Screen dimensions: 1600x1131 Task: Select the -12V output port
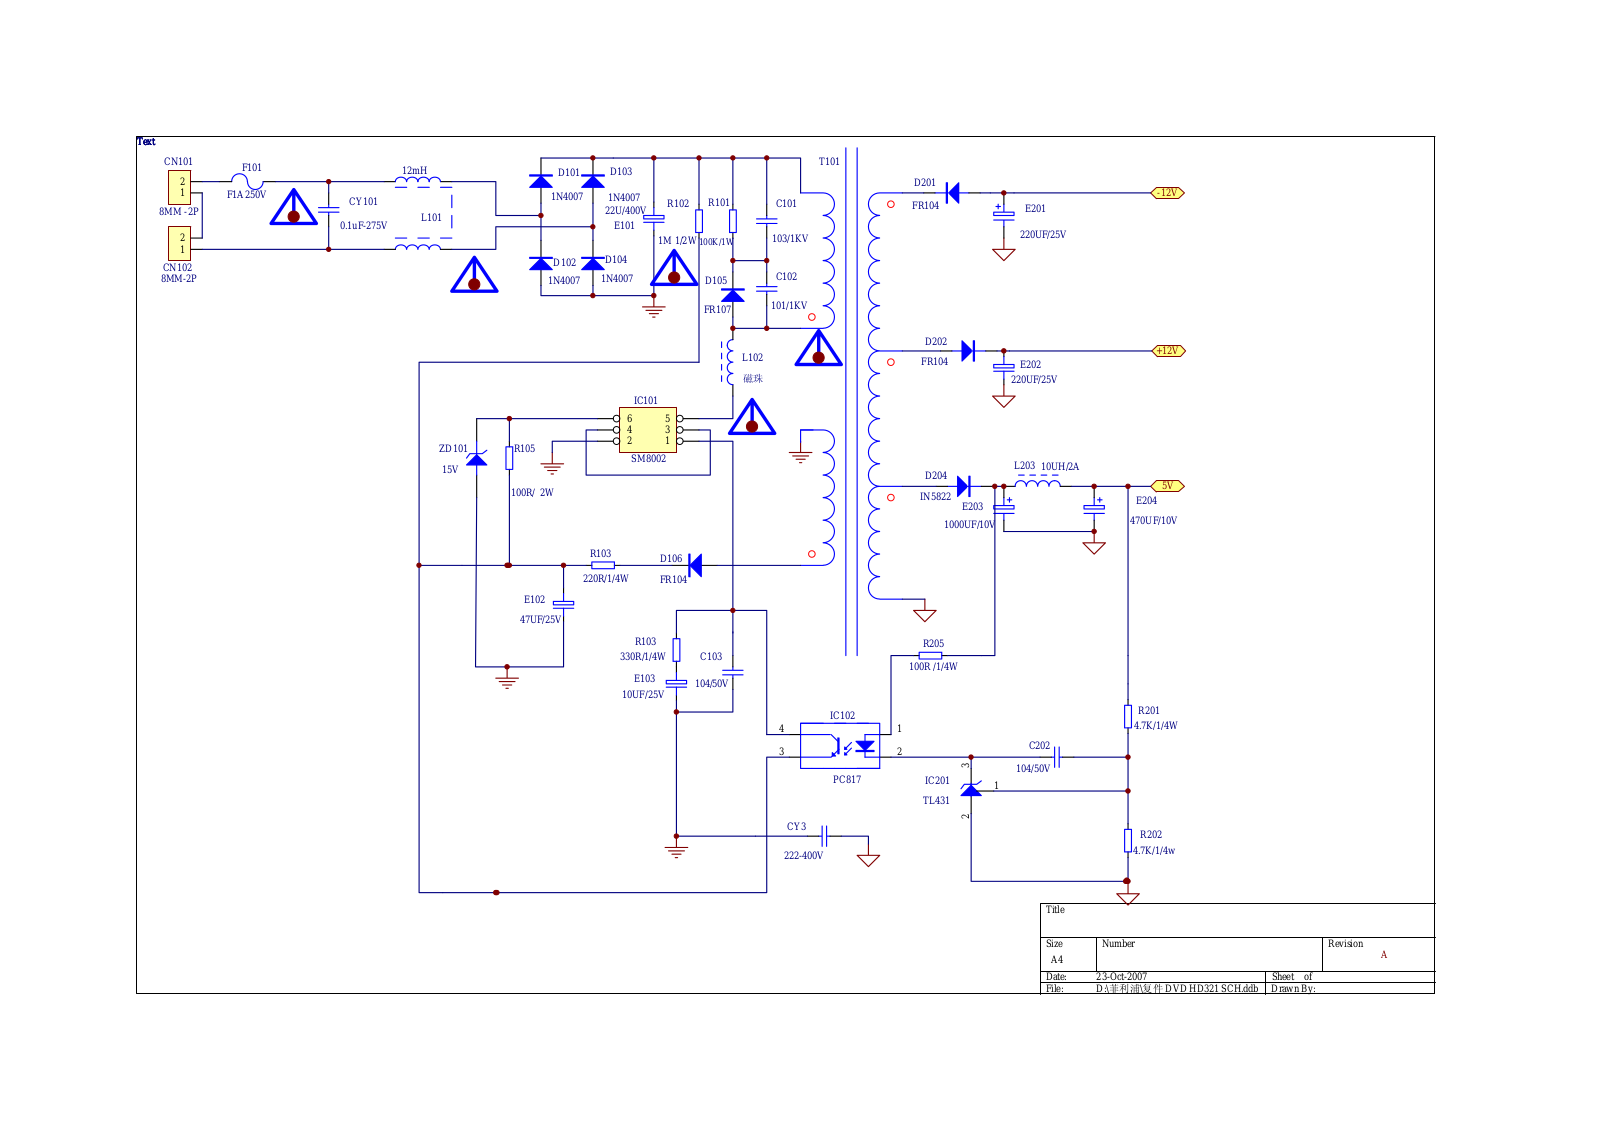pyautogui.click(x=1168, y=193)
